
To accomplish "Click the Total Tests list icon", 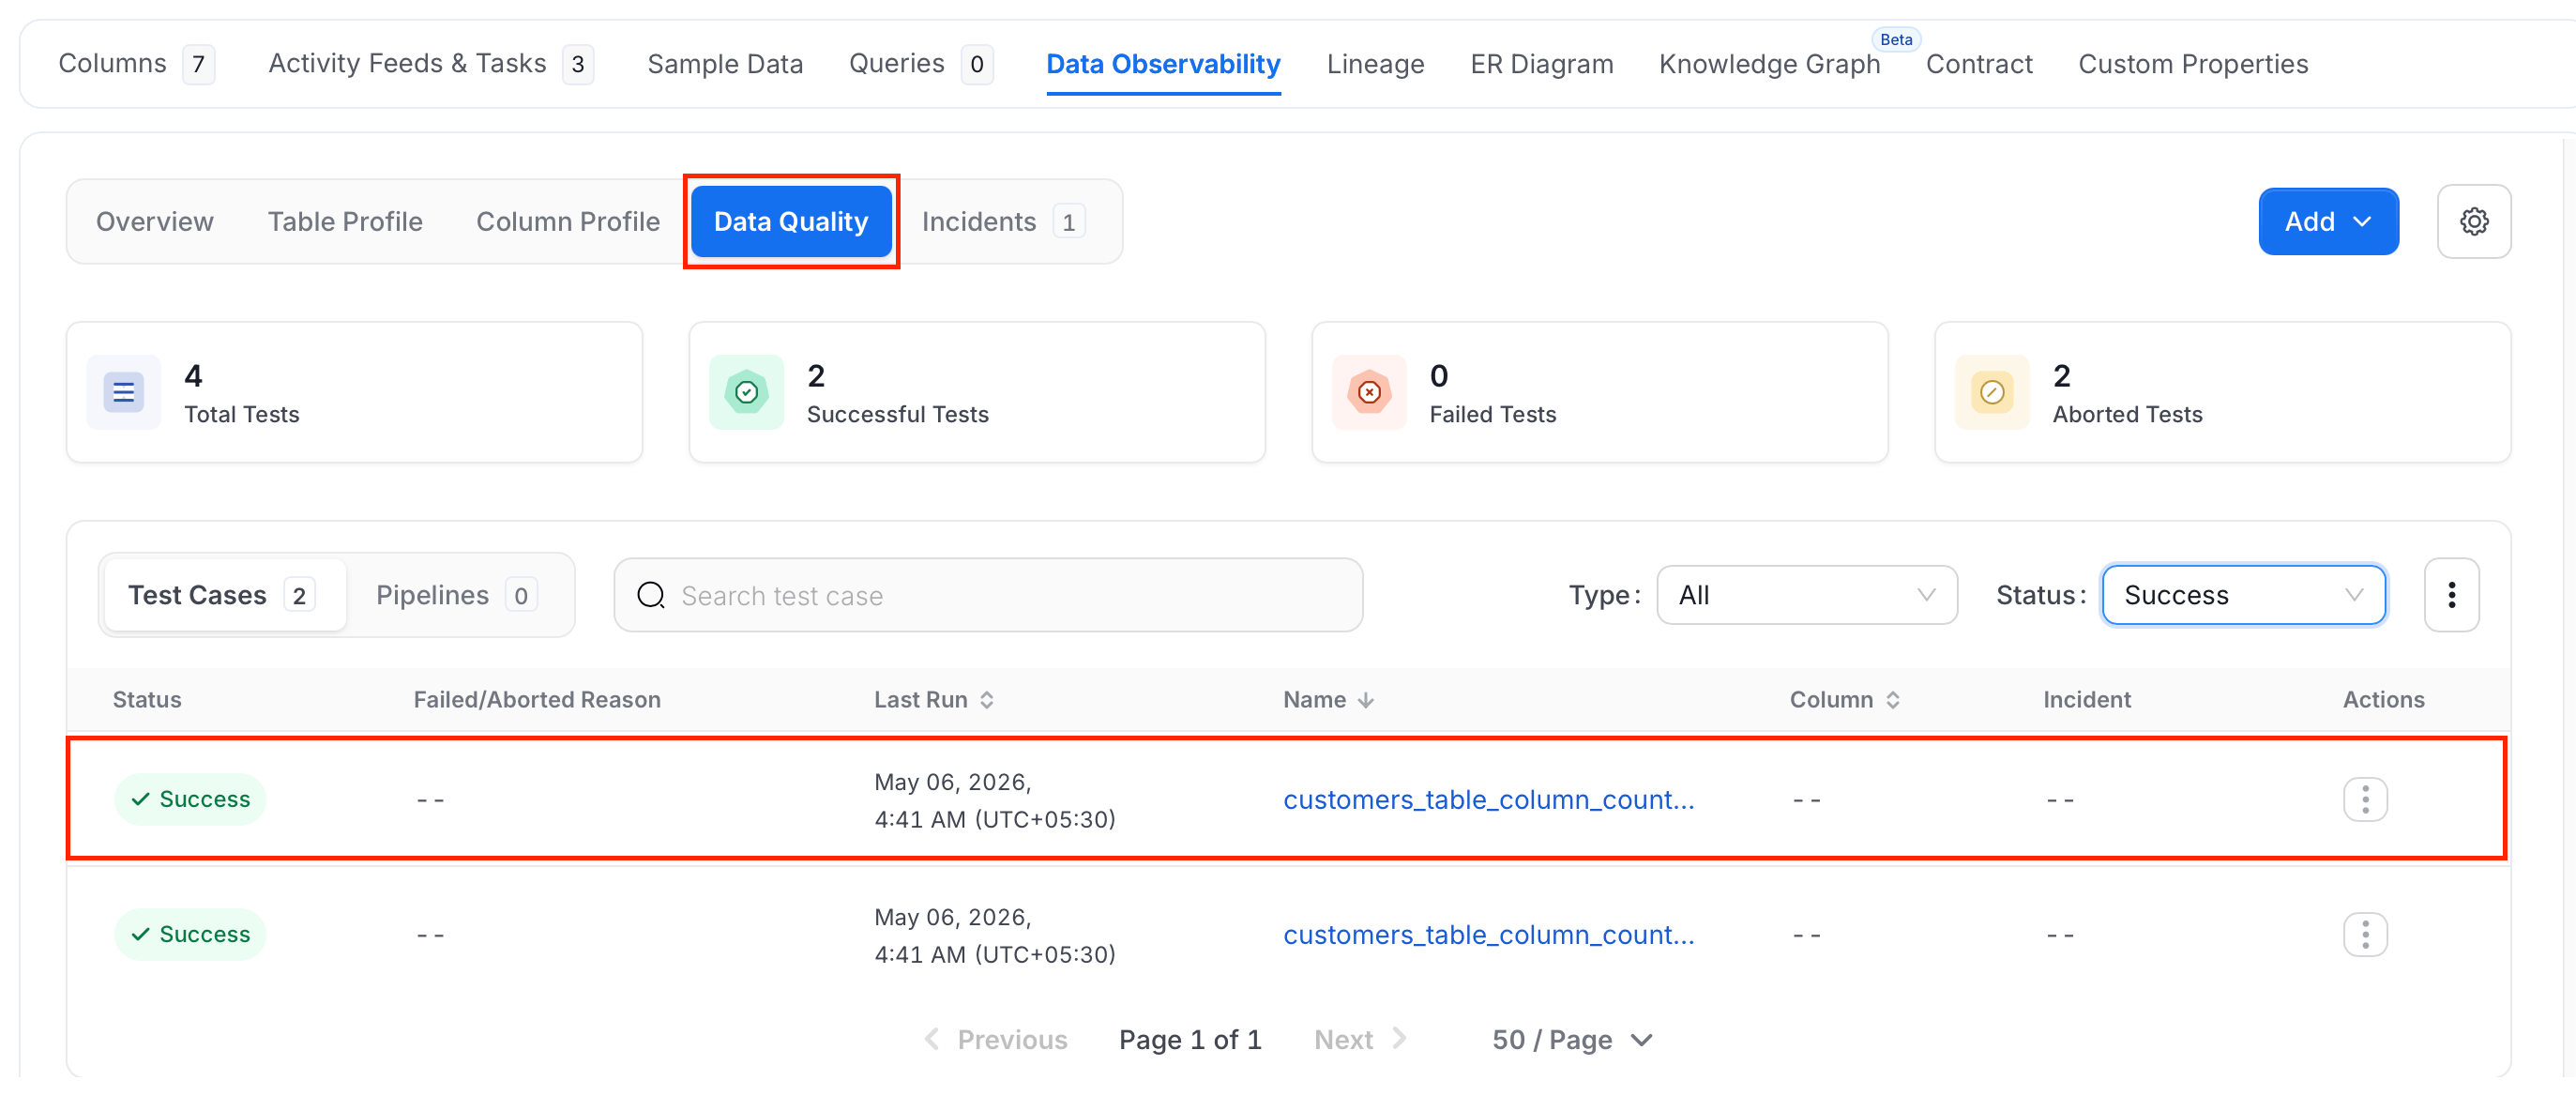I will click(124, 392).
